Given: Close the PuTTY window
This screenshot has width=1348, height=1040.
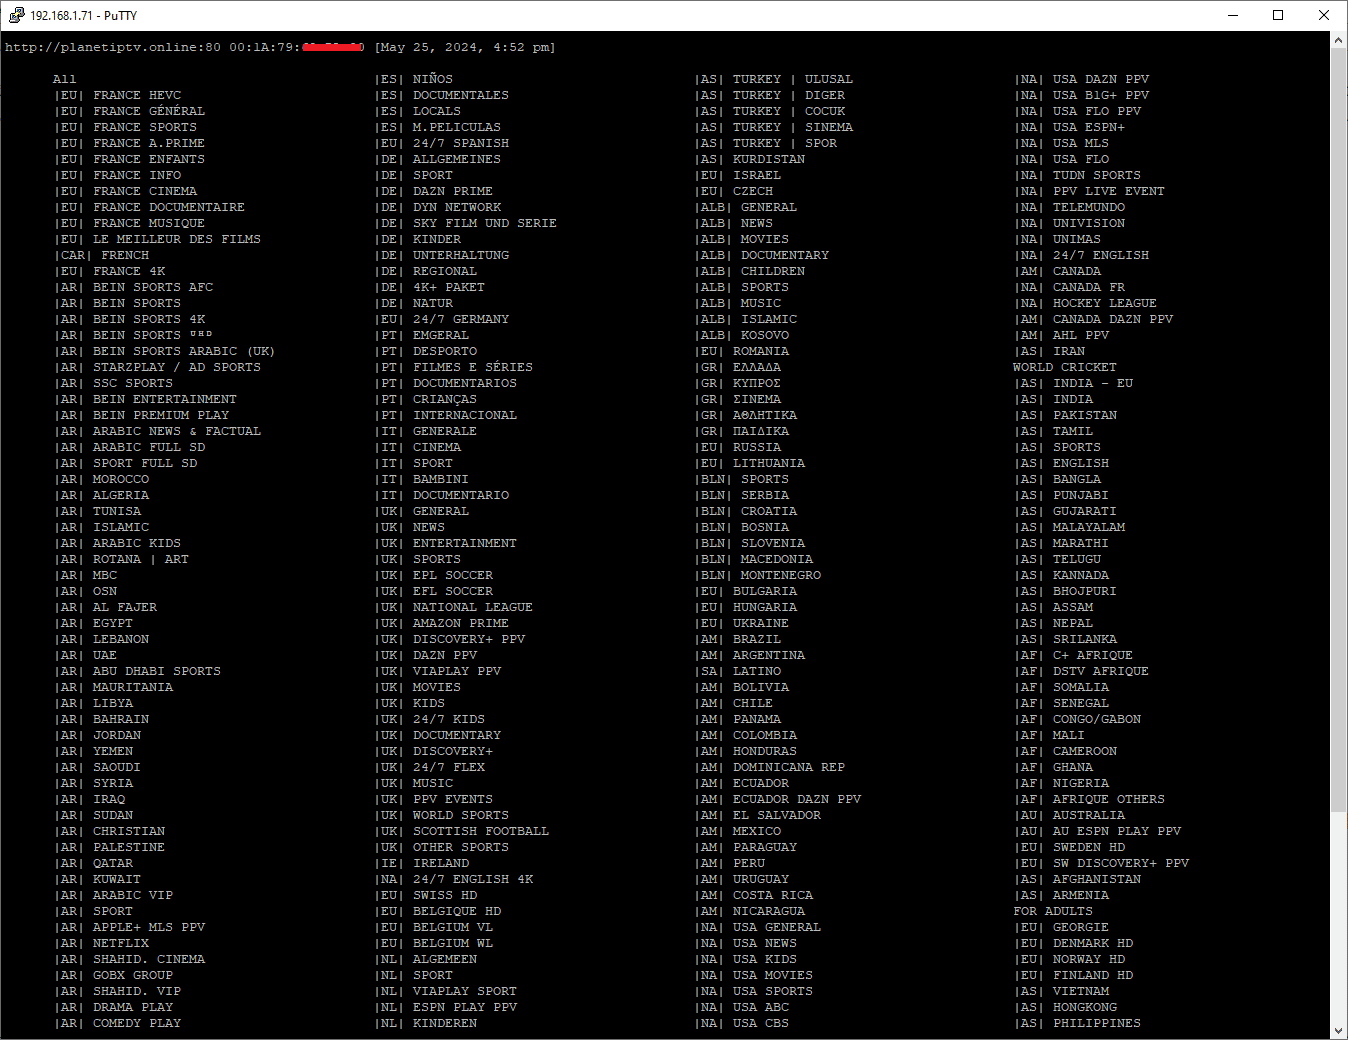Looking at the screenshot, I should pos(1324,15).
